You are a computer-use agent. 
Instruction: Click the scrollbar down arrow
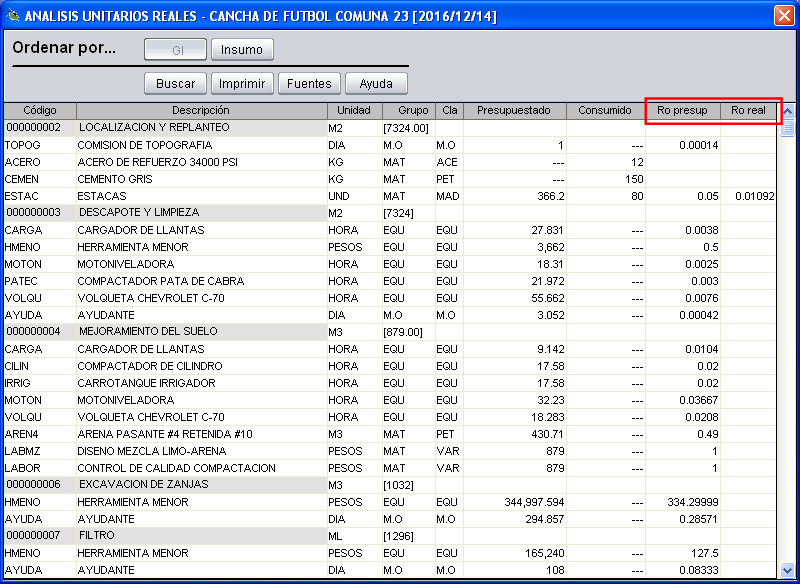point(787,569)
